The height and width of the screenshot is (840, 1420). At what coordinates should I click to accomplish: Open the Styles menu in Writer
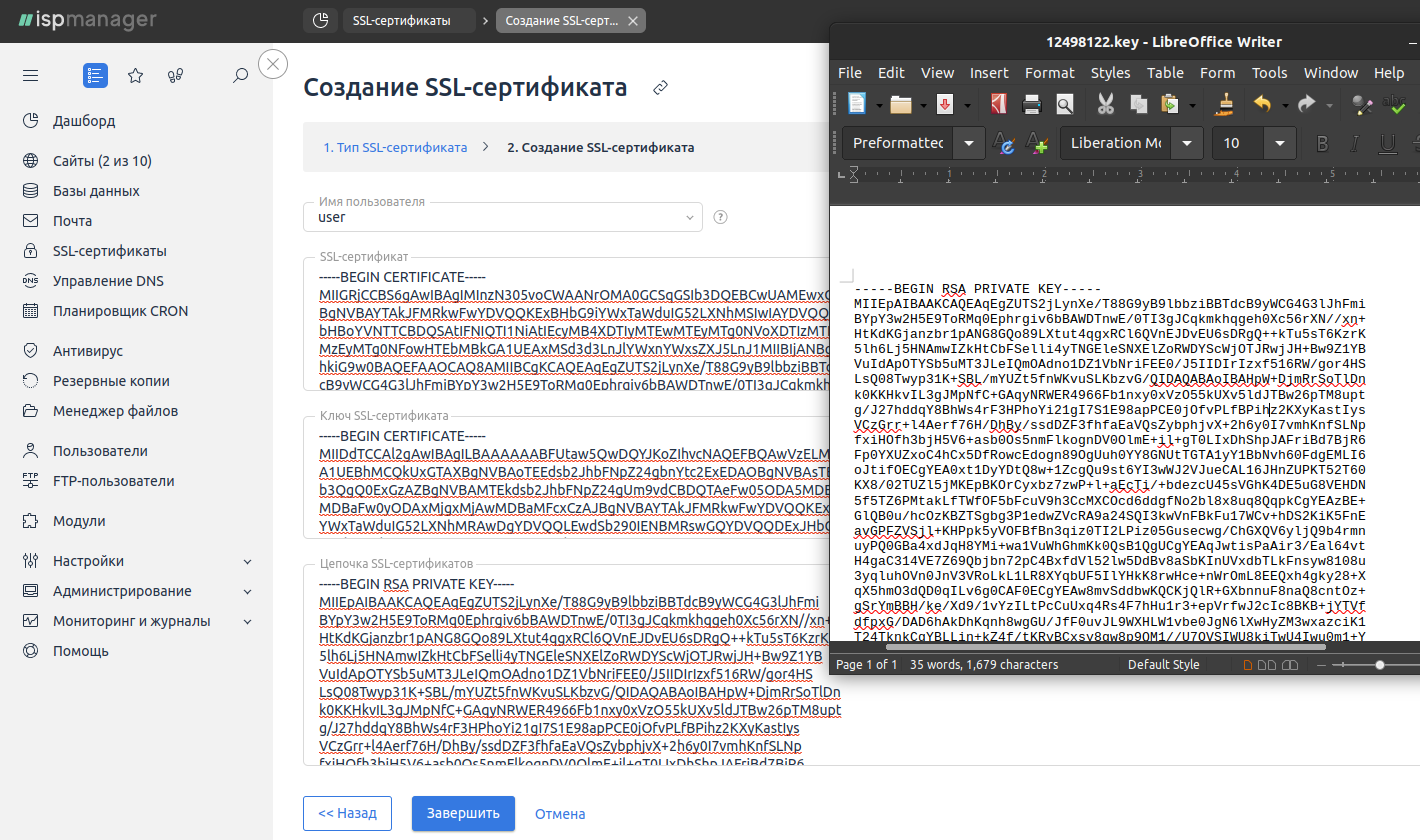(1110, 73)
